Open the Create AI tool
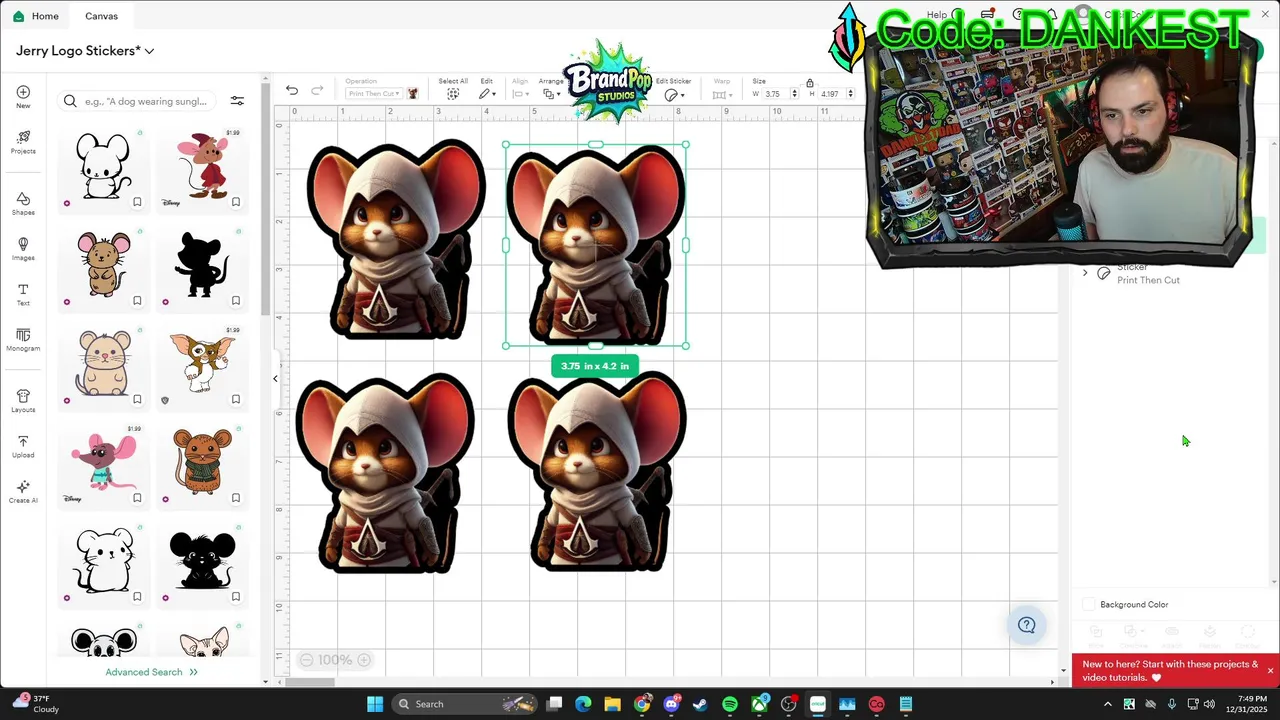The height and width of the screenshot is (720, 1280). point(23,492)
